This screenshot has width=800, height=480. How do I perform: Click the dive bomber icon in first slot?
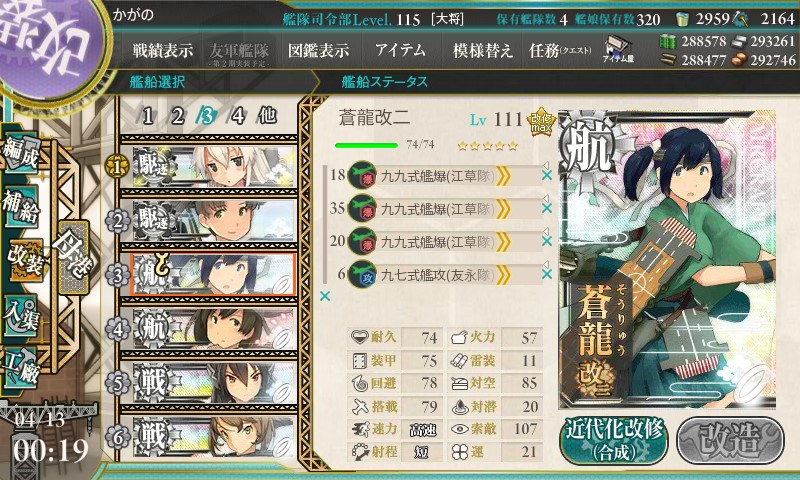[x=362, y=175]
